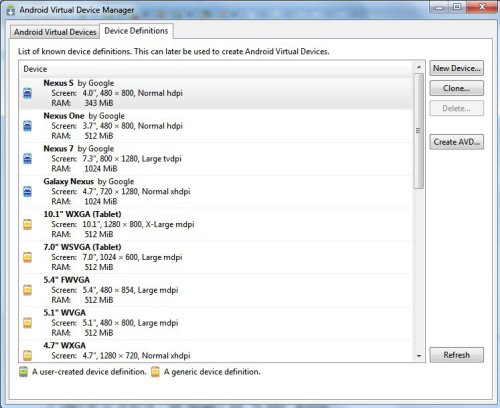Click the 5.4", 480 × 854 screen spec
This screenshot has height=408, width=500.
coord(108,290)
